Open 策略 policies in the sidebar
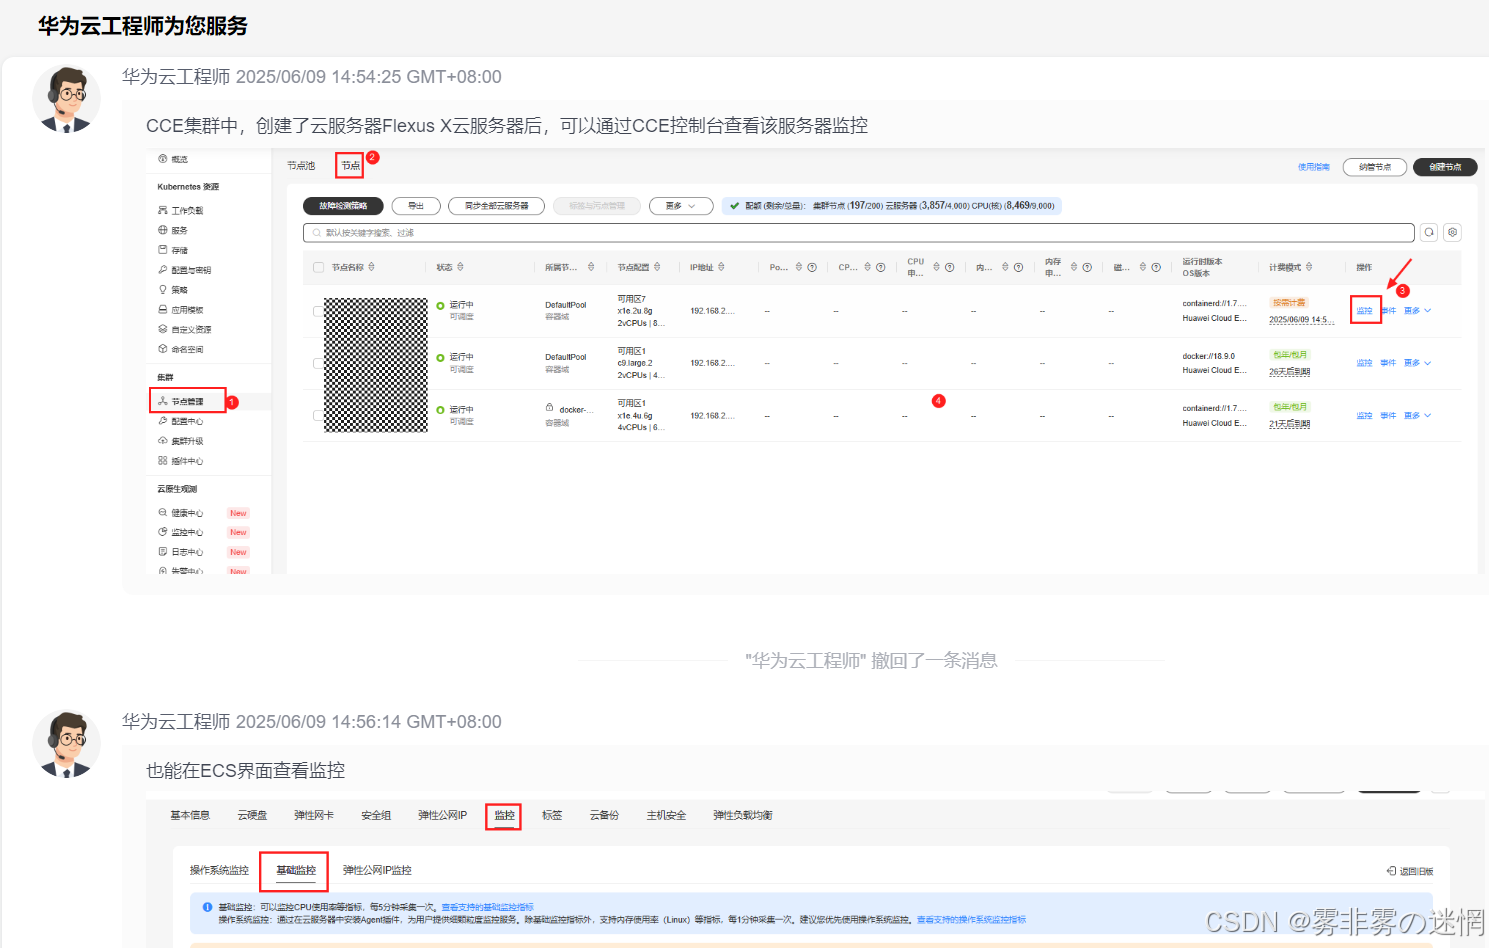Image resolution: width=1489 pixels, height=948 pixels. [173, 289]
